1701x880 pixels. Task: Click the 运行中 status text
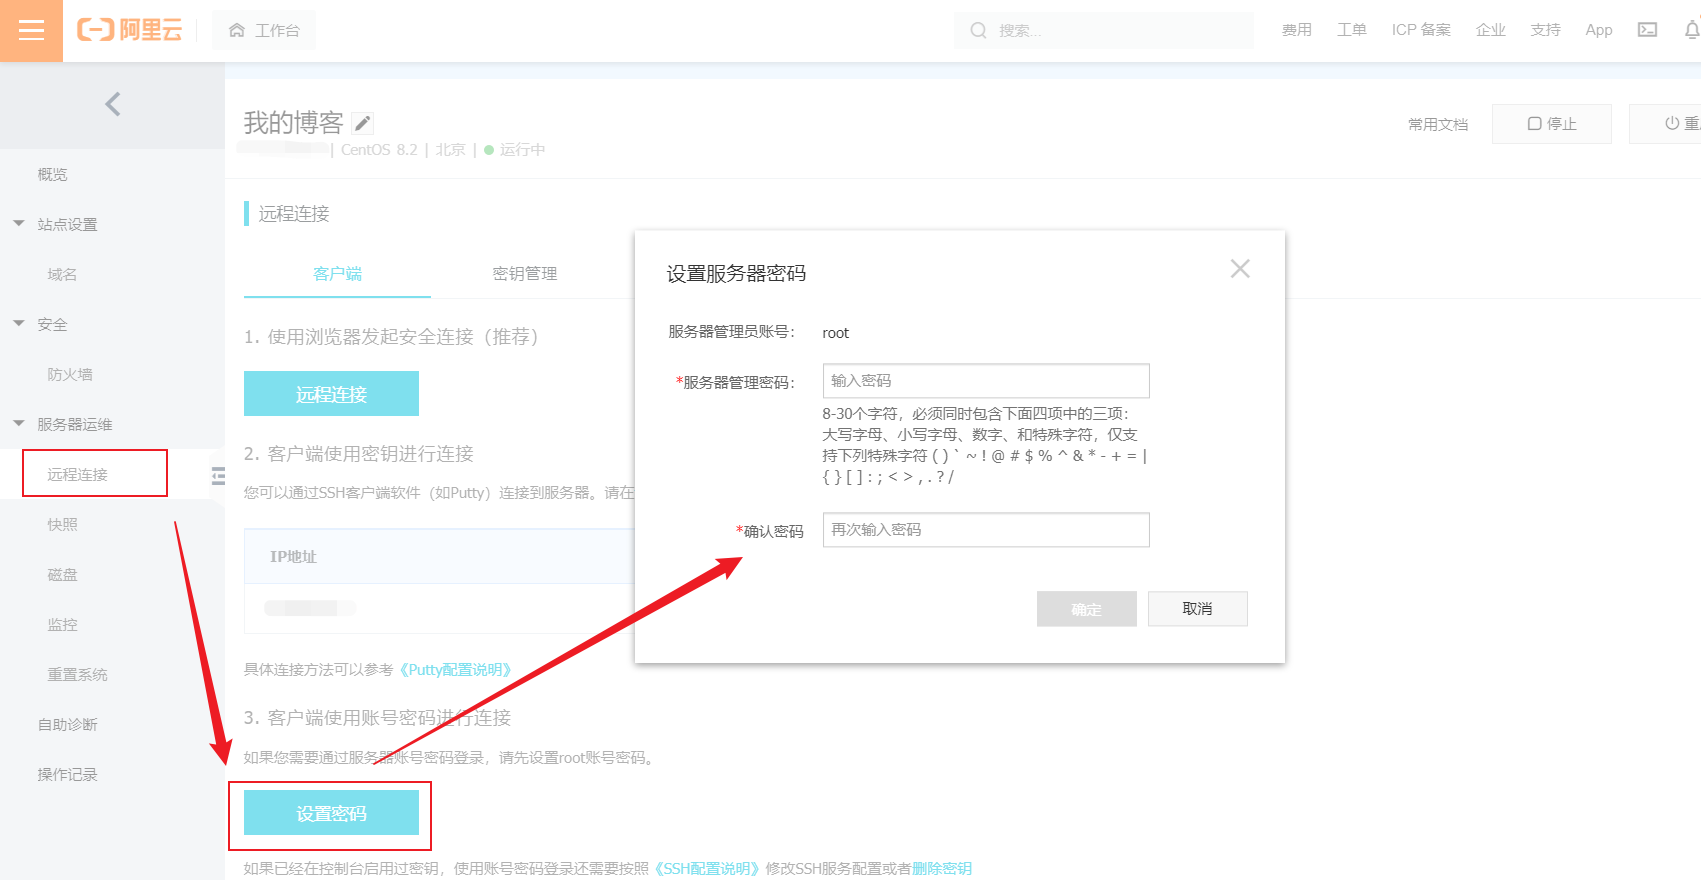[522, 150]
